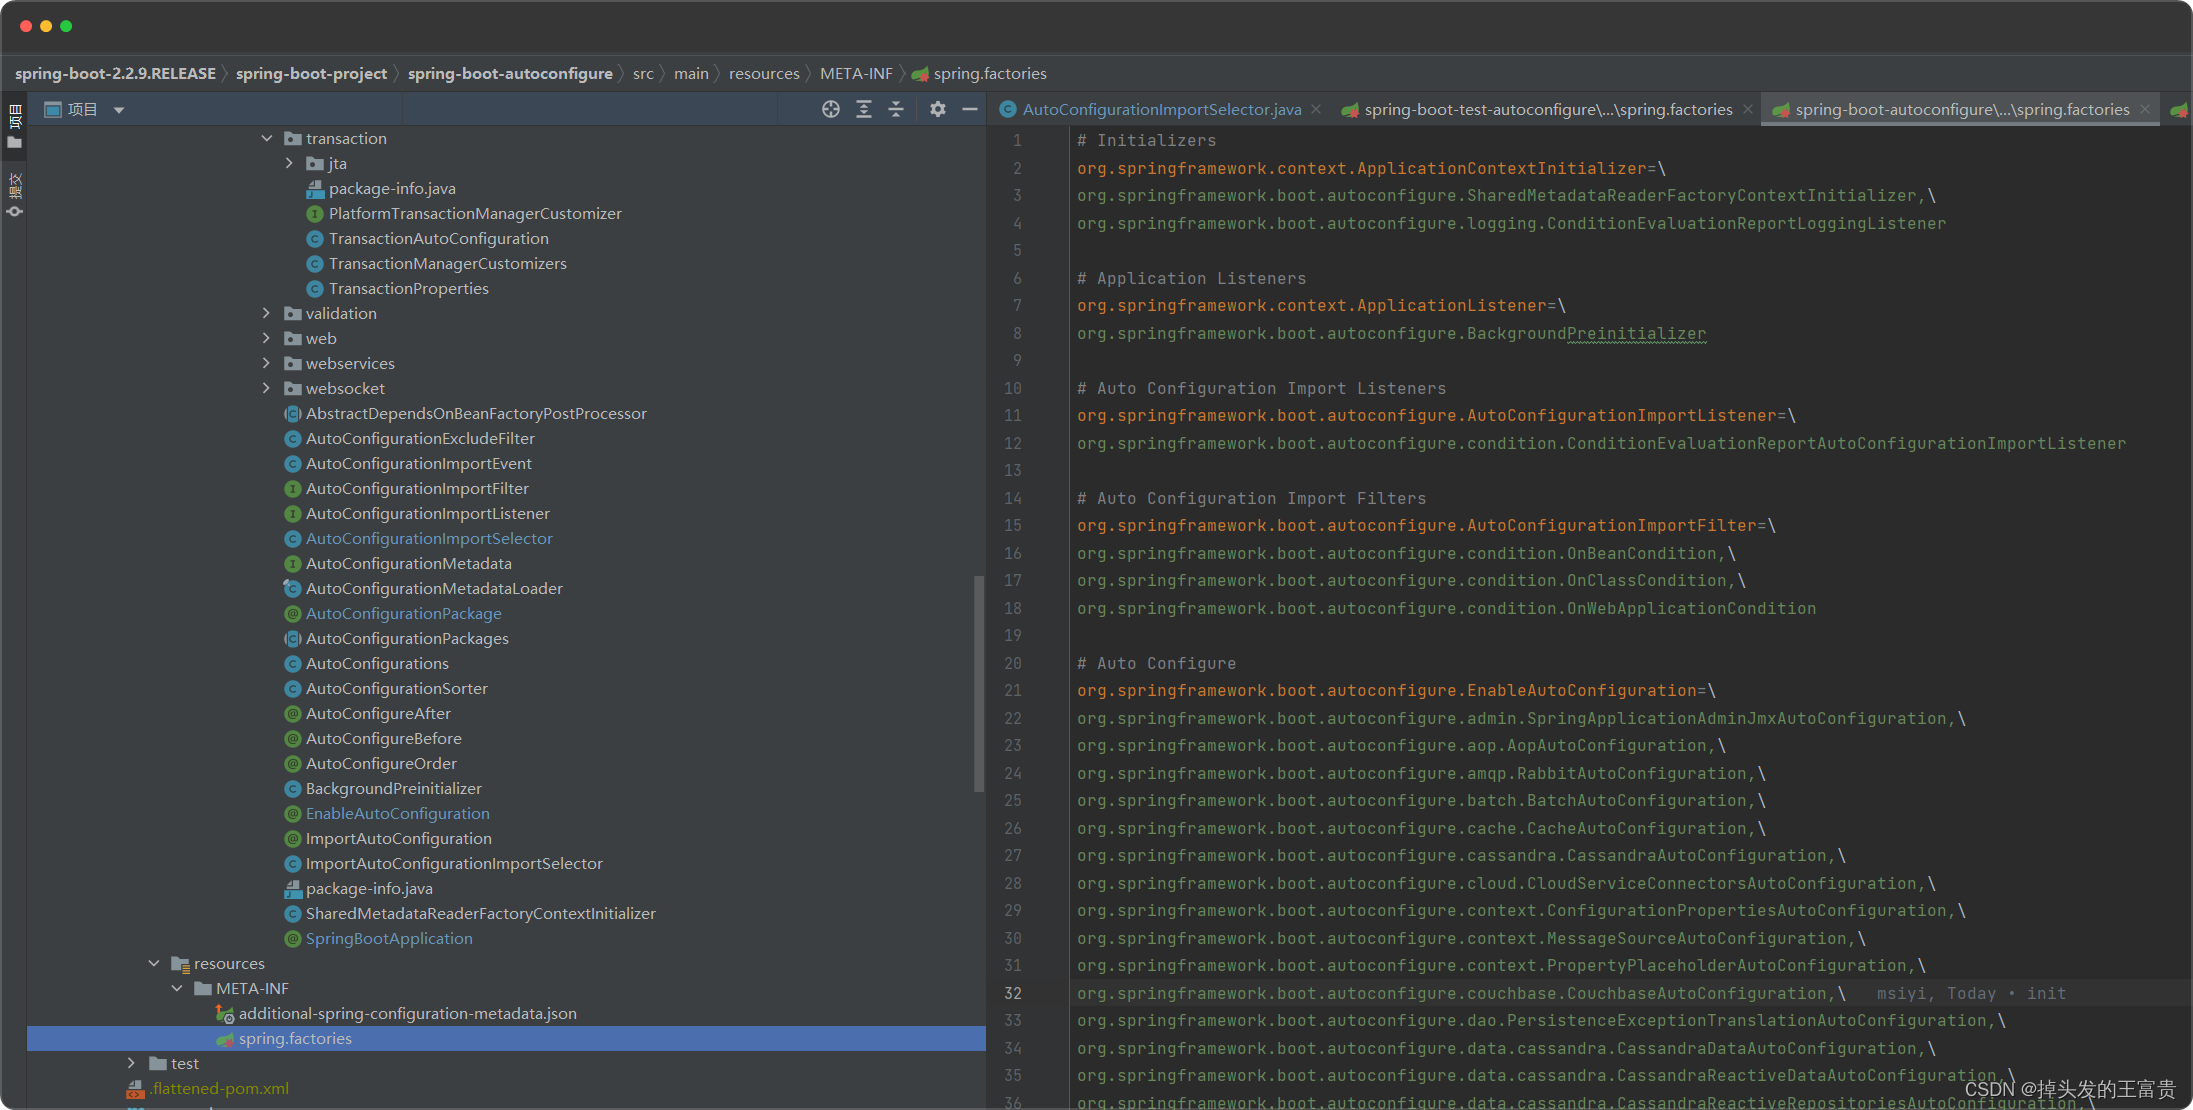Click AutoConfigurationImportFilter interface icon
The width and height of the screenshot is (2193, 1110).
tap(292, 488)
